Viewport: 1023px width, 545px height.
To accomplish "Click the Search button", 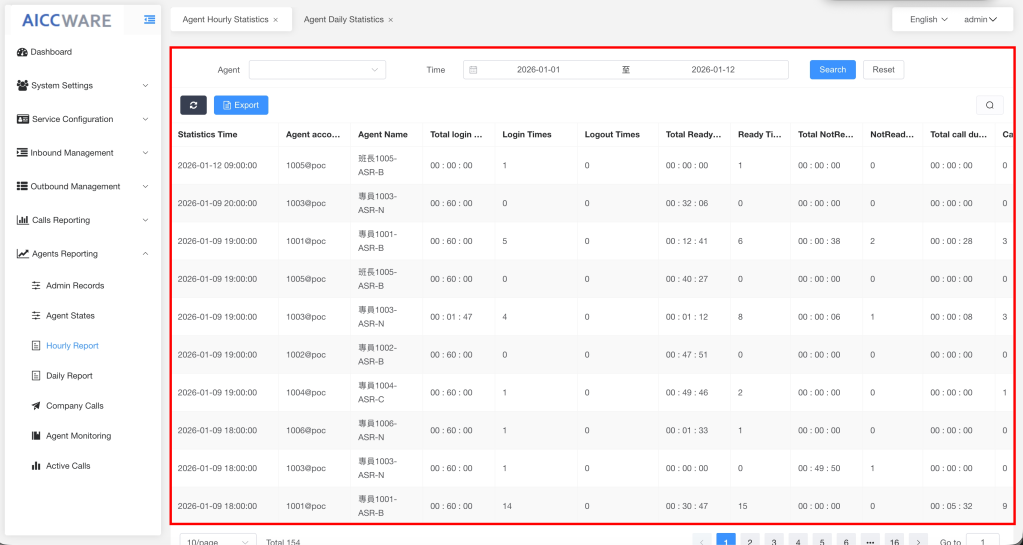I will (832, 70).
